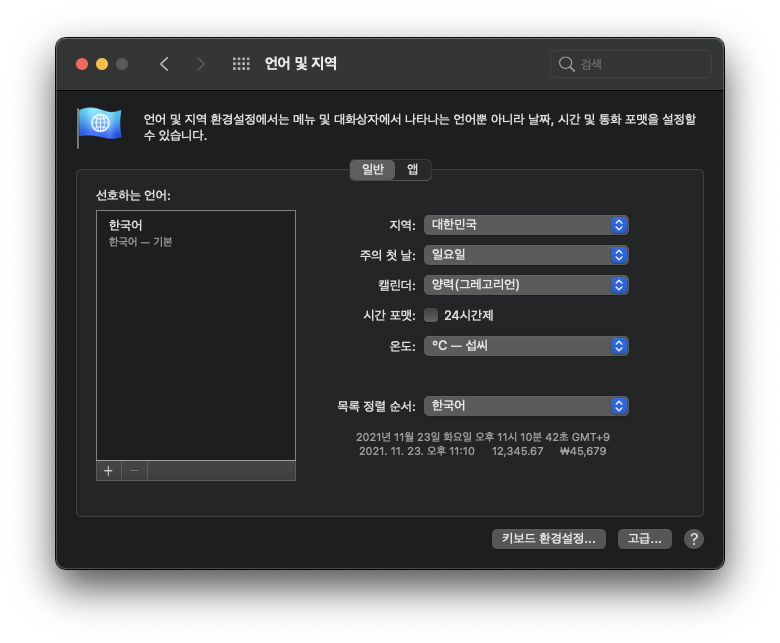This screenshot has height=643, width=780.
Task: Open the 지역 dropdown showing 대한민국
Action: point(526,225)
